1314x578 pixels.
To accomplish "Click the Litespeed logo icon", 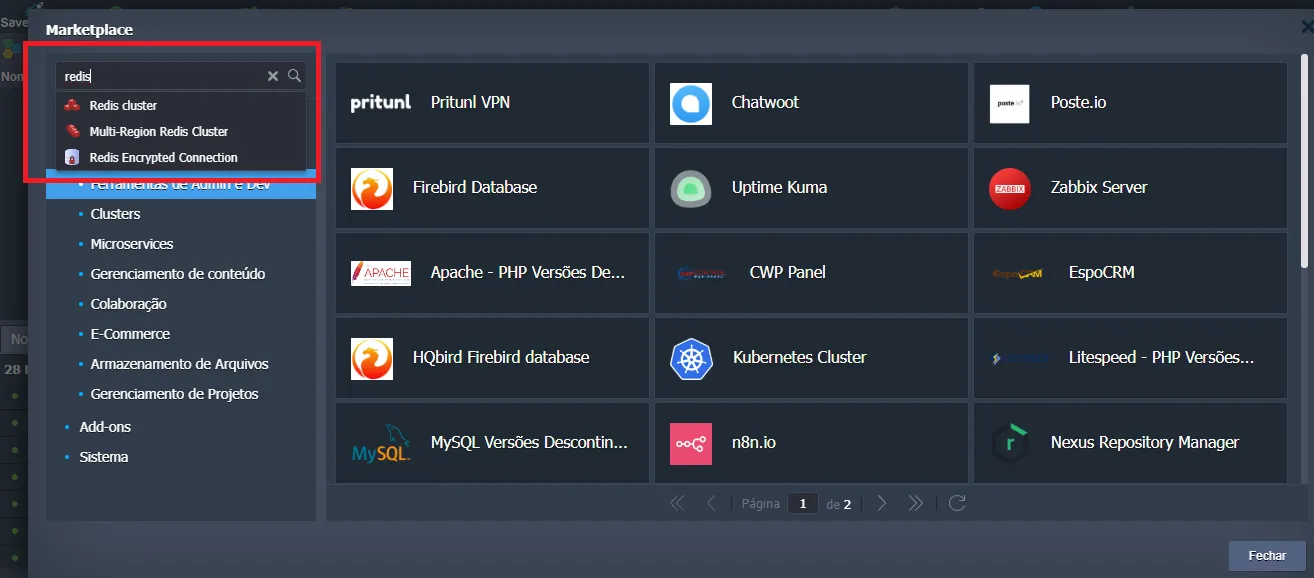I will (1019, 358).
